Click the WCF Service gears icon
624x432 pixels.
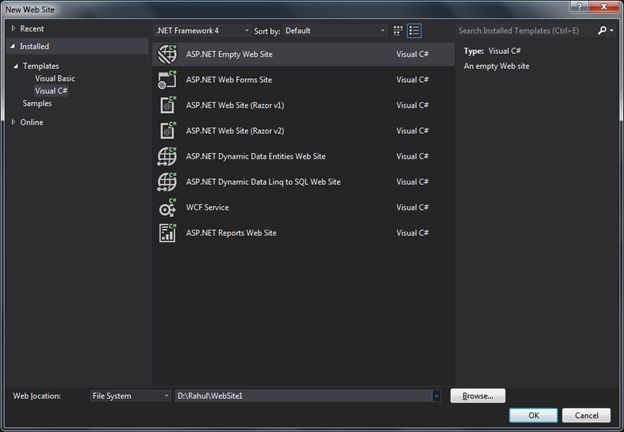click(x=167, y=207)
